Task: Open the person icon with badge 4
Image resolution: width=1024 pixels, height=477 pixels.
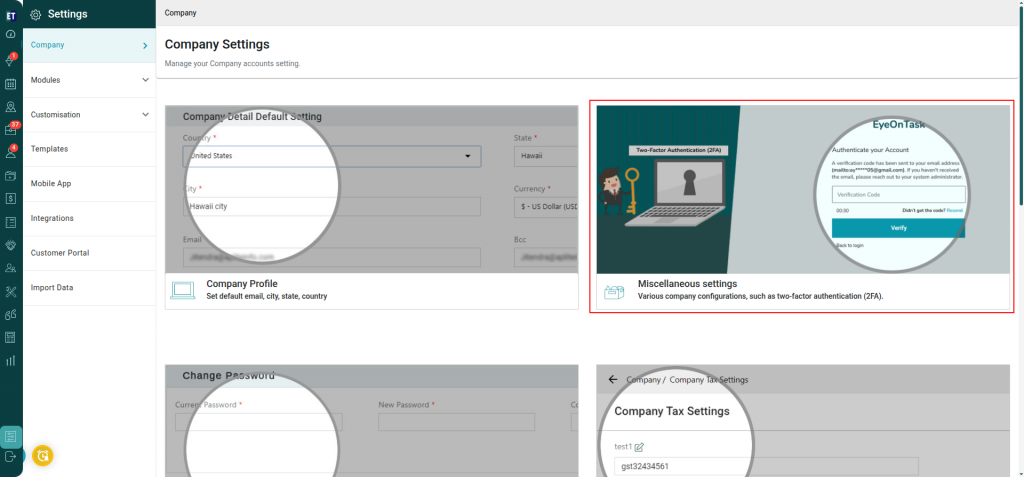Action: click(x=10, y=152)
